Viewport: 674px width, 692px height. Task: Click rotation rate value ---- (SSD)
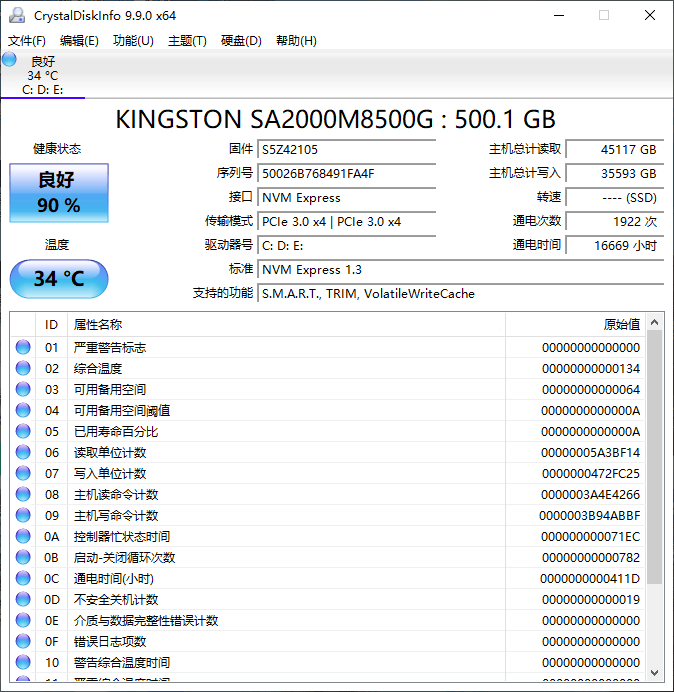click(x=614, y=198)
